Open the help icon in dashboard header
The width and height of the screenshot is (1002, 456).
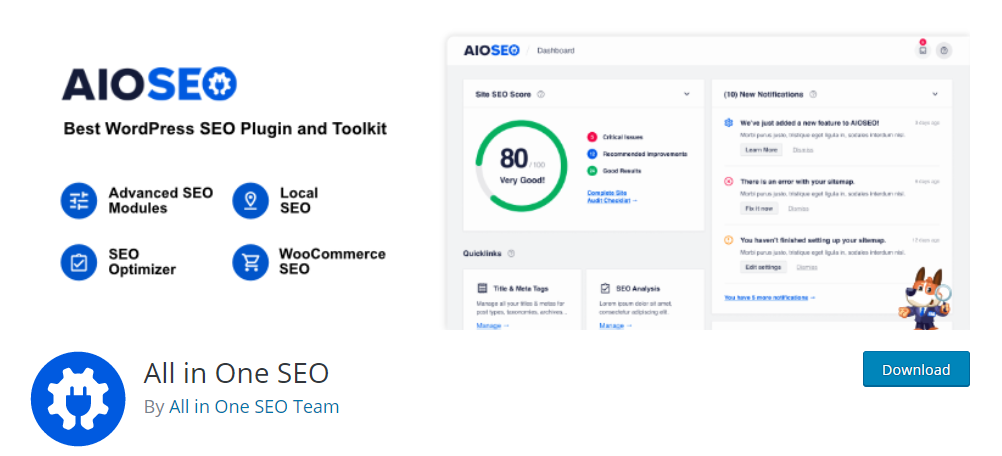coord(944,50)
